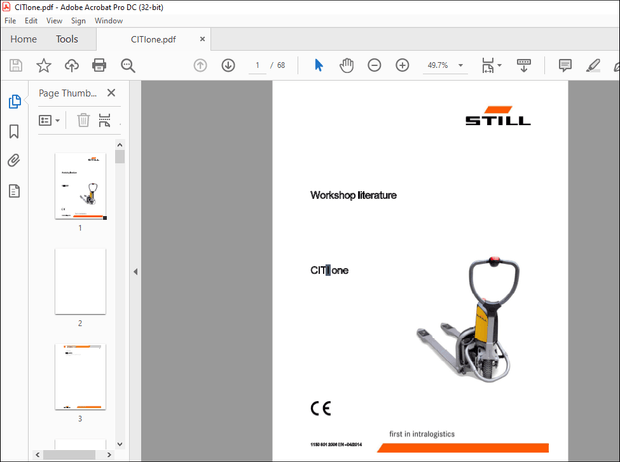Image resolution: width=620 pixels, height=462 pixels.
Task: Click the 'first in intralogistics' text
Action: pos(422,434)
